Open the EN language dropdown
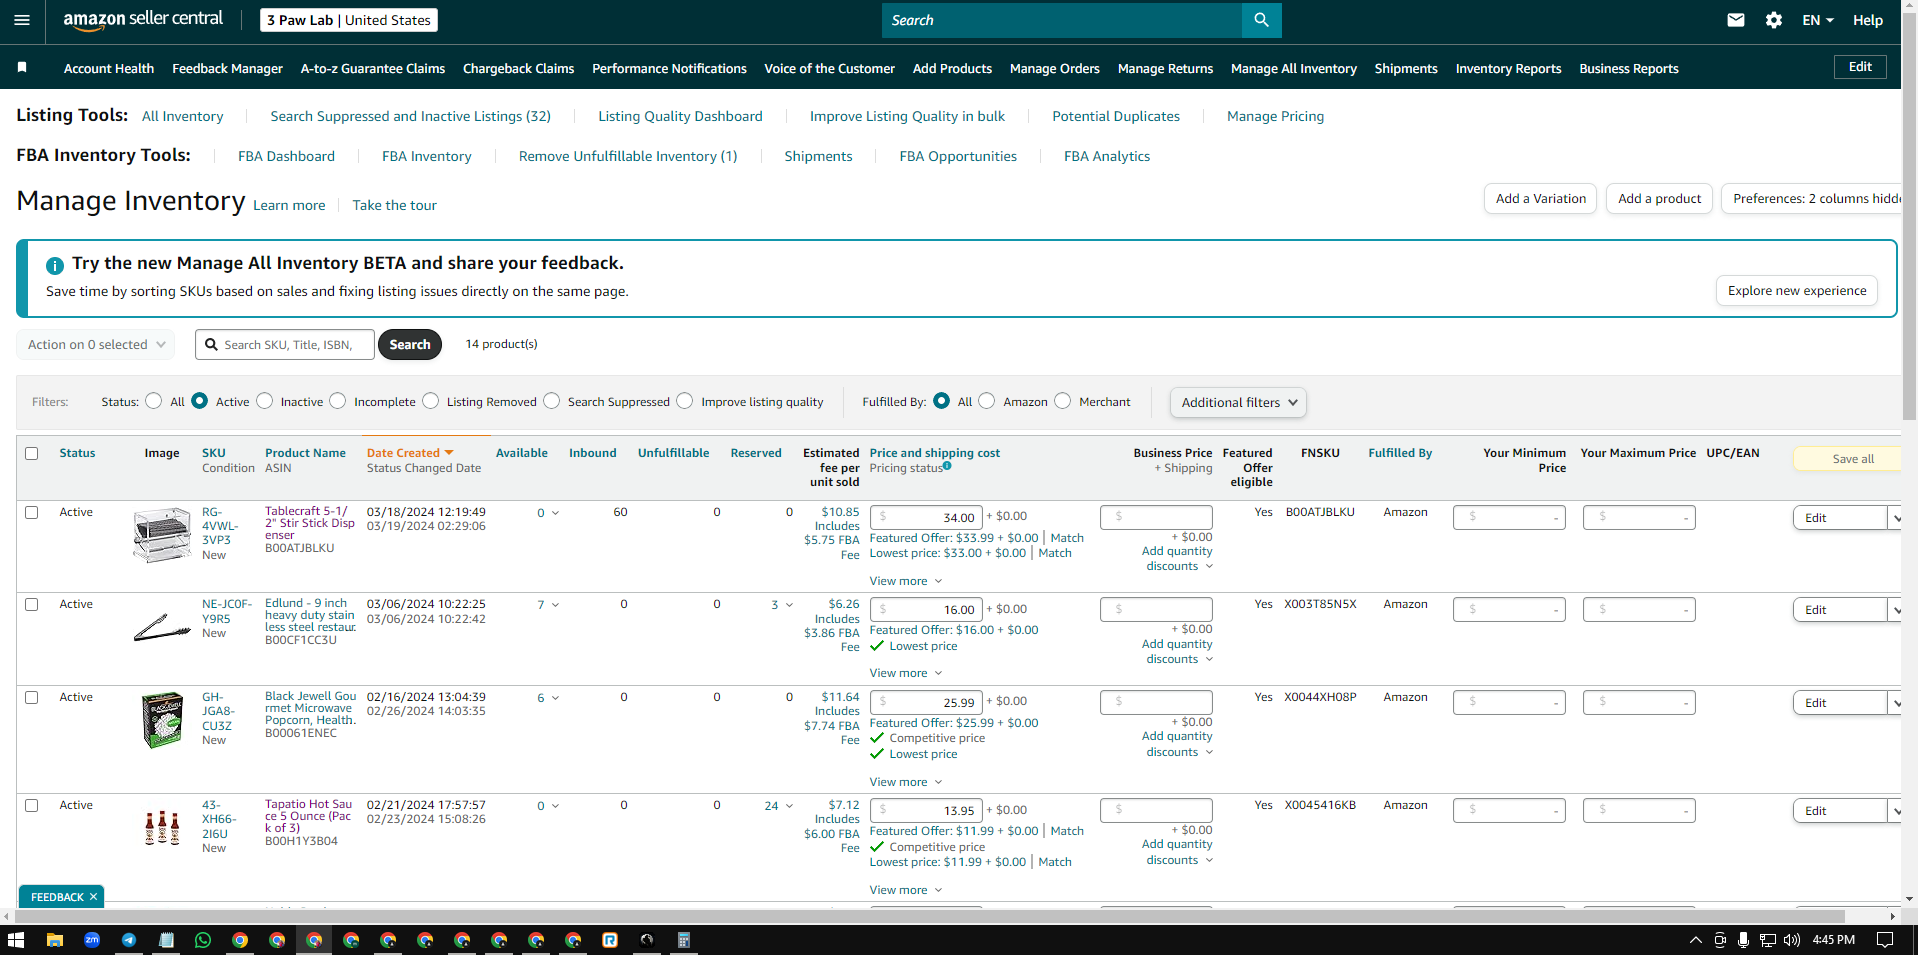Image resolution: width=1918 pixels, height=955 pixels. pos(1817,20)
